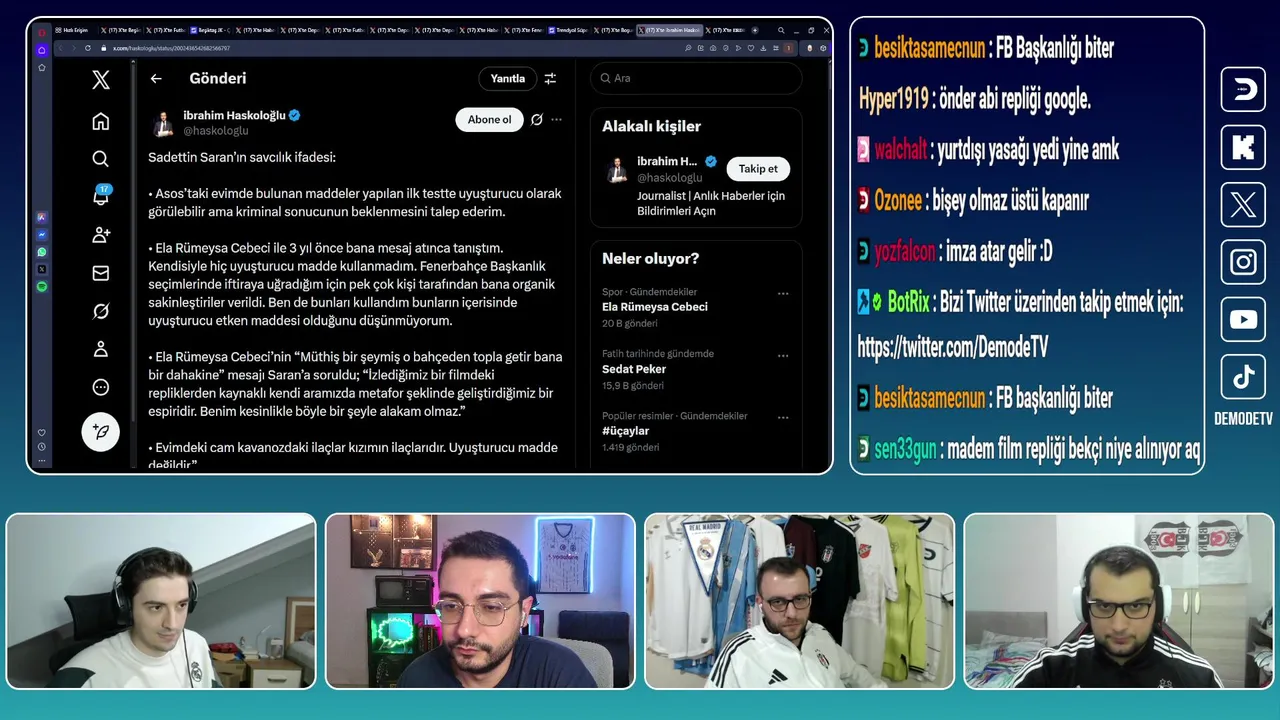The width and height of the screenshot is (1280, 720).
Task: Click chat username sen33gun
Action: tap(905, 450)
